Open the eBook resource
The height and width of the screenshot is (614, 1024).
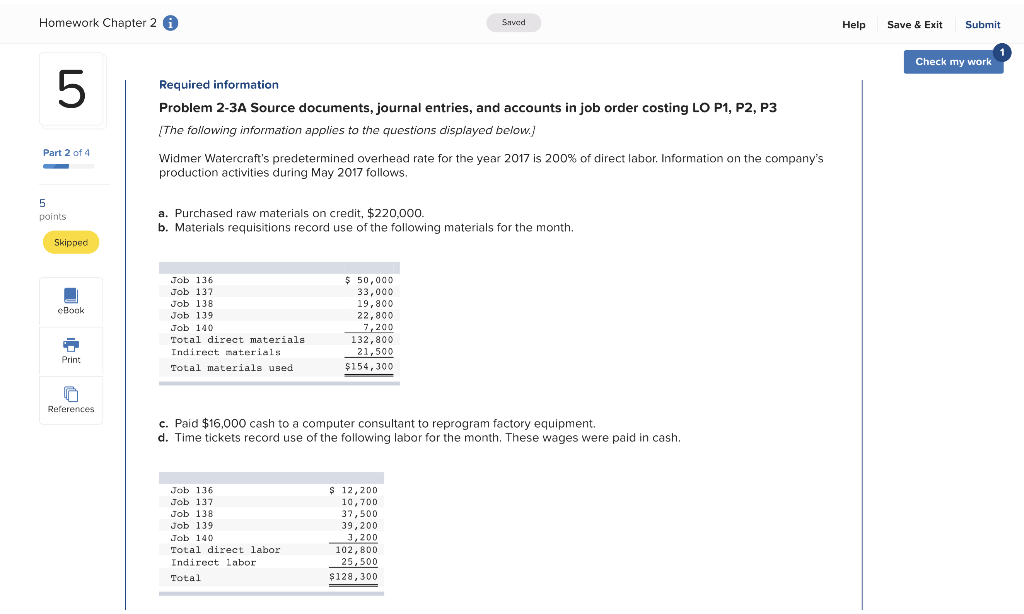coord(70,300)
